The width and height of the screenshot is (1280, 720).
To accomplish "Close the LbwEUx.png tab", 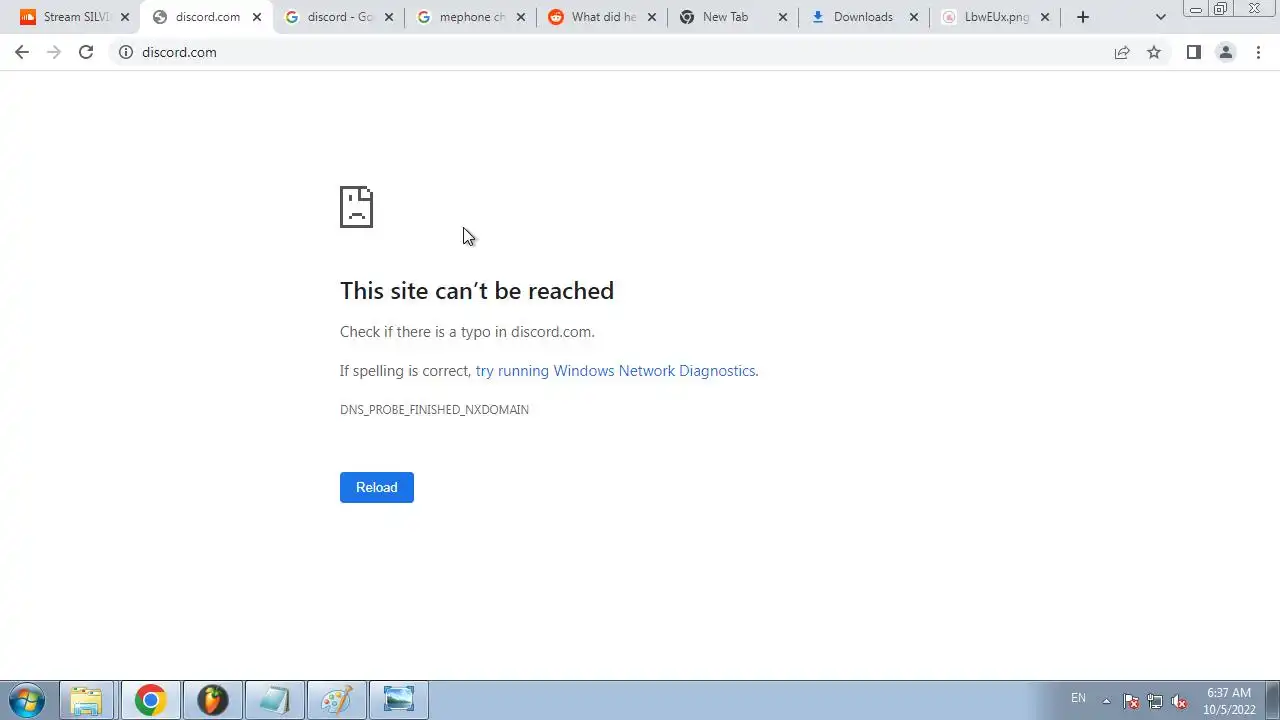I will click(1045, 17).
